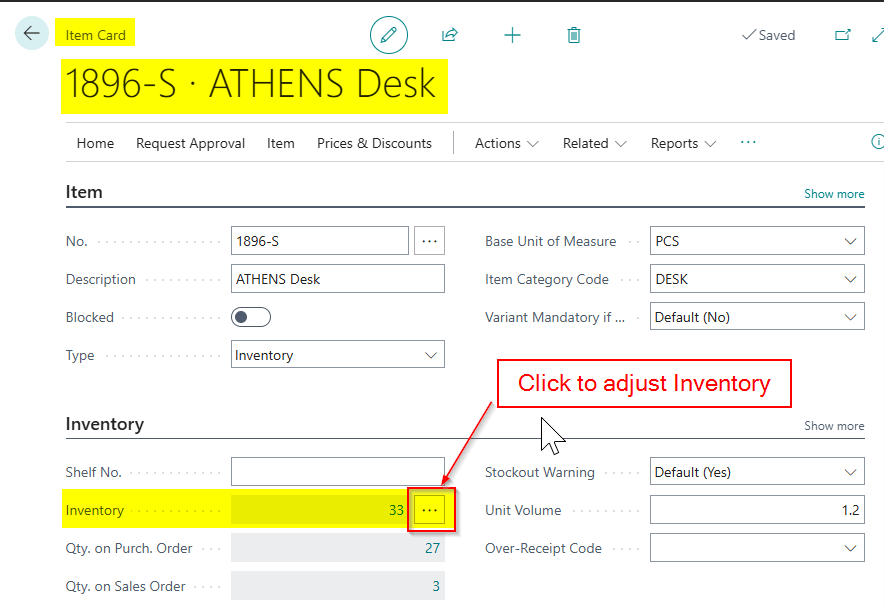Toggle the Blocked switch
Viewport: 884px width, 612px height.
(251, 317)
